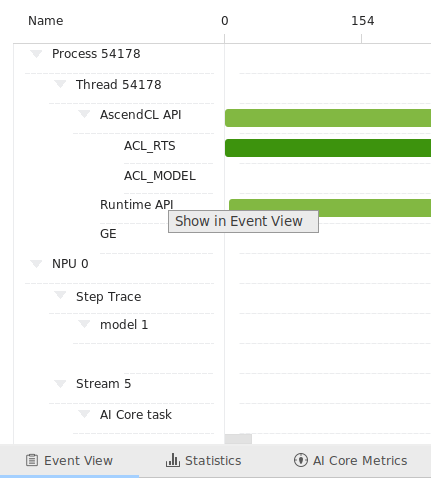Collapse the model 1 entry
Screen dimensions: 431x479
point(84,324)
